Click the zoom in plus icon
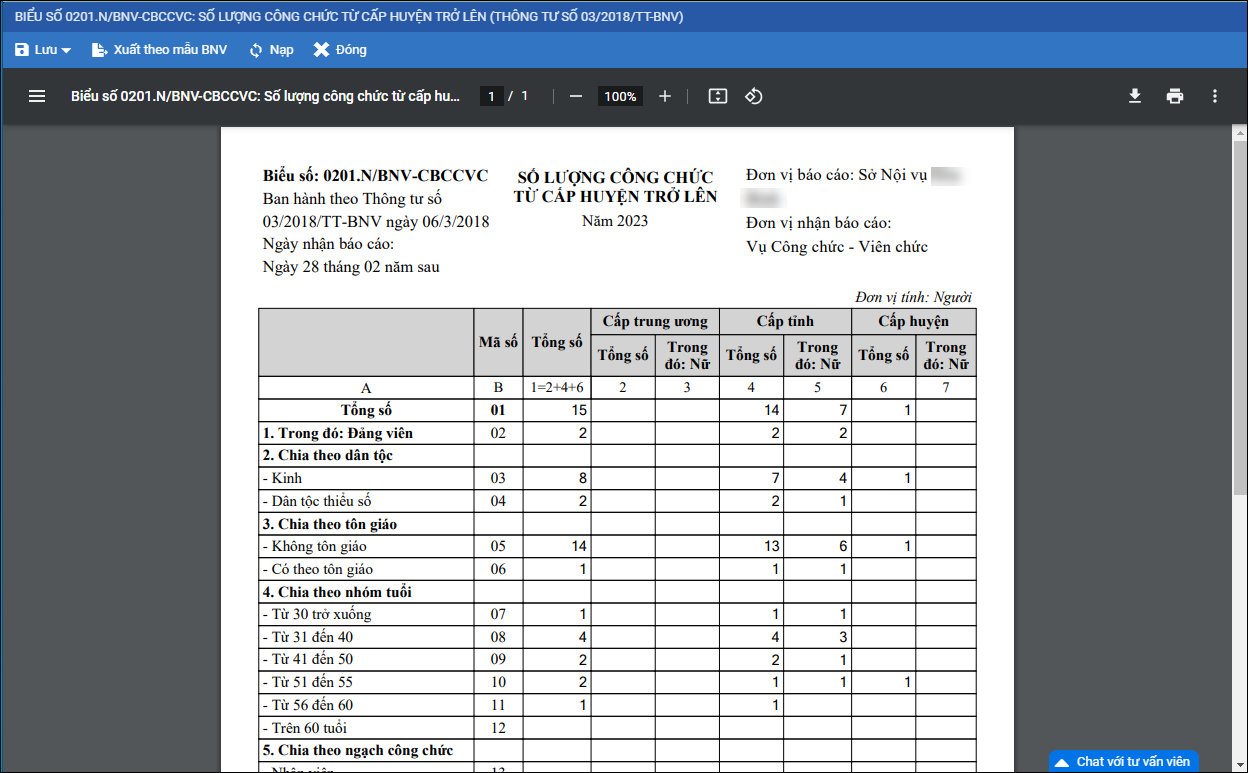 [x=665, y=96]
